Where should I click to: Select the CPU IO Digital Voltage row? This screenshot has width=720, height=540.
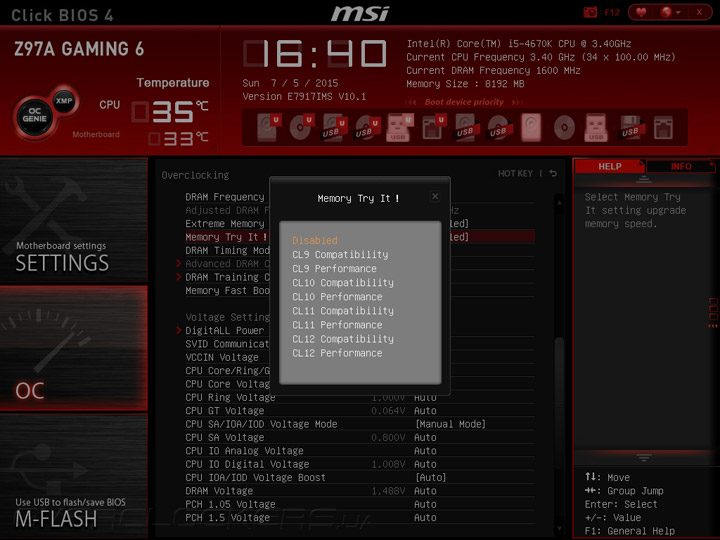tap(360, 464)
